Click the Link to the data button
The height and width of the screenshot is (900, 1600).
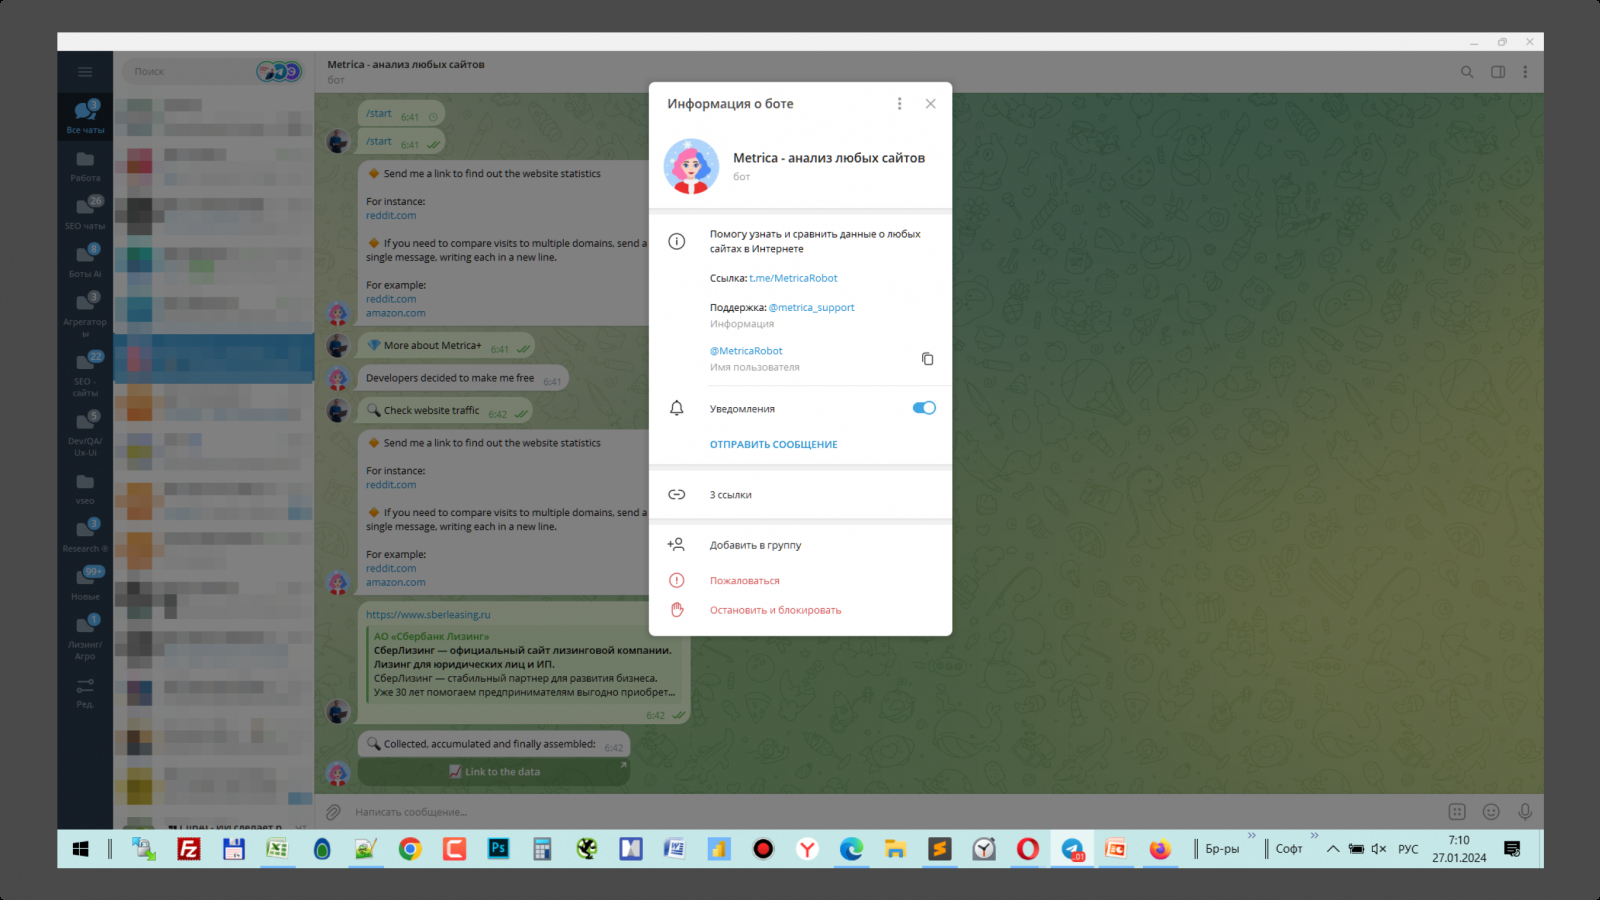click(x=494, y=772)
